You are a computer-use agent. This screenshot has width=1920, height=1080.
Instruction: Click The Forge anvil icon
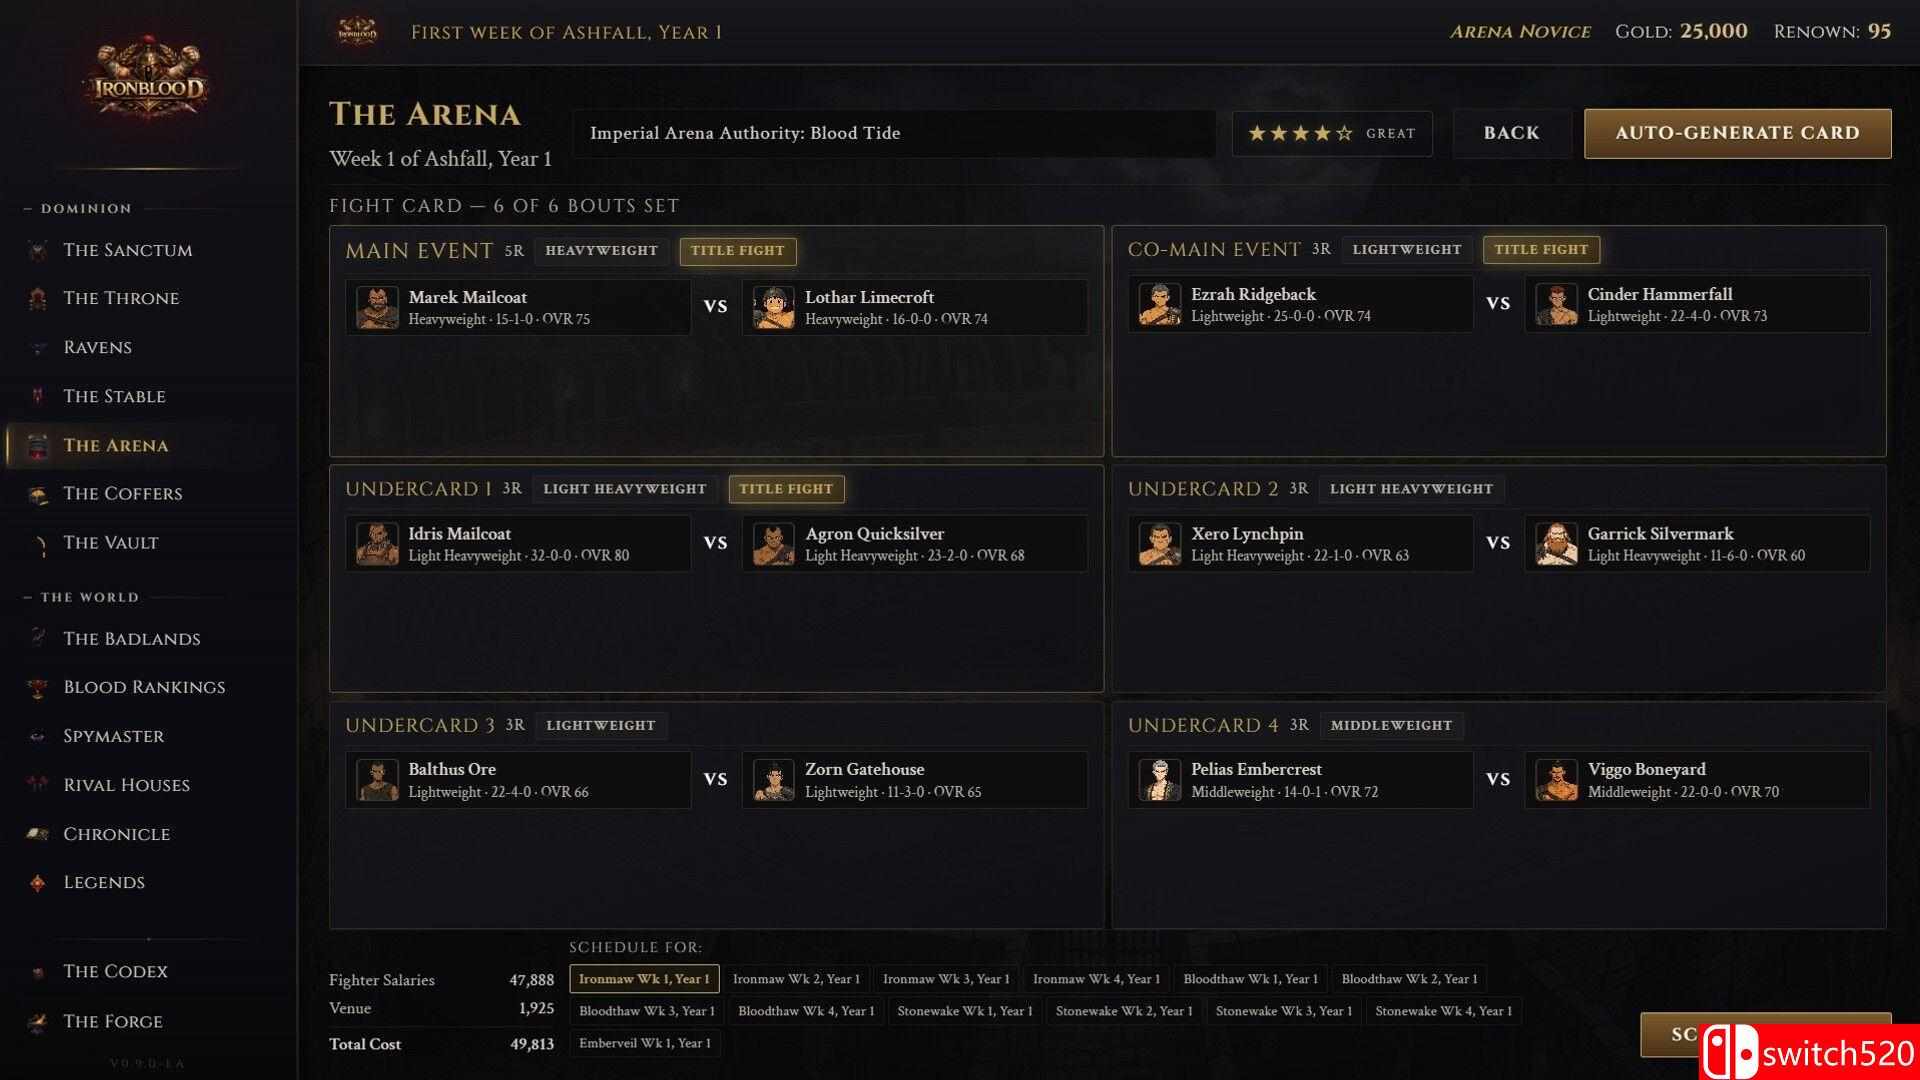pos(38,1021)
